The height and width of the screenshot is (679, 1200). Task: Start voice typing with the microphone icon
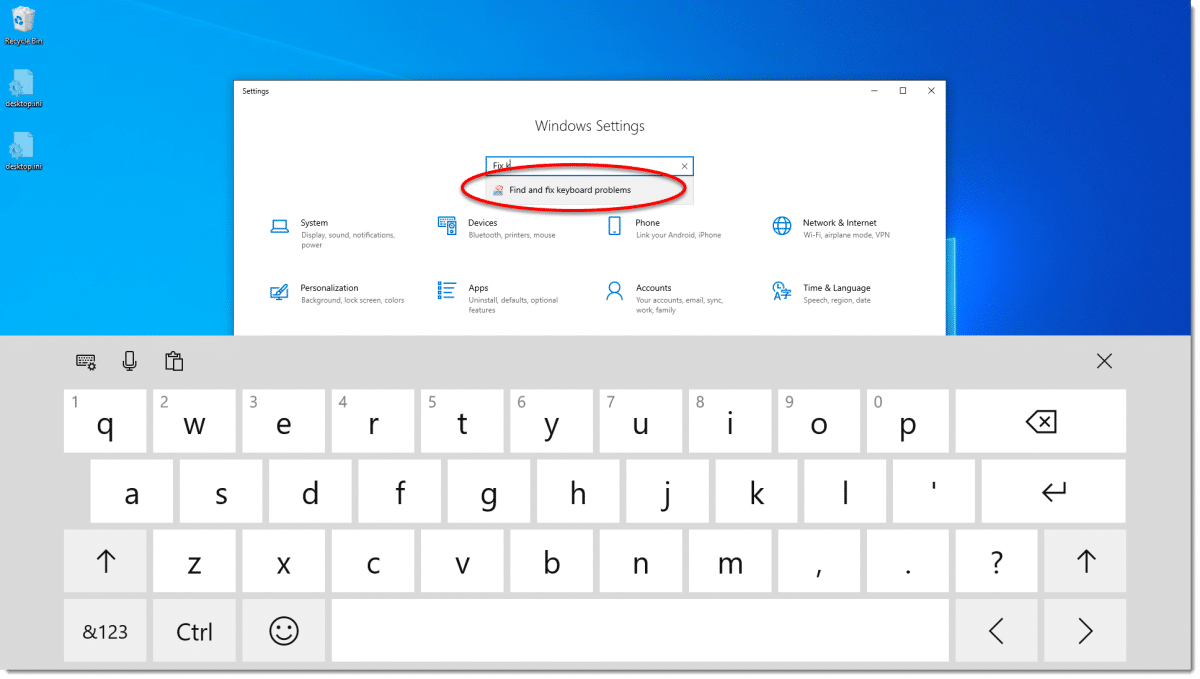coord(129,361)
